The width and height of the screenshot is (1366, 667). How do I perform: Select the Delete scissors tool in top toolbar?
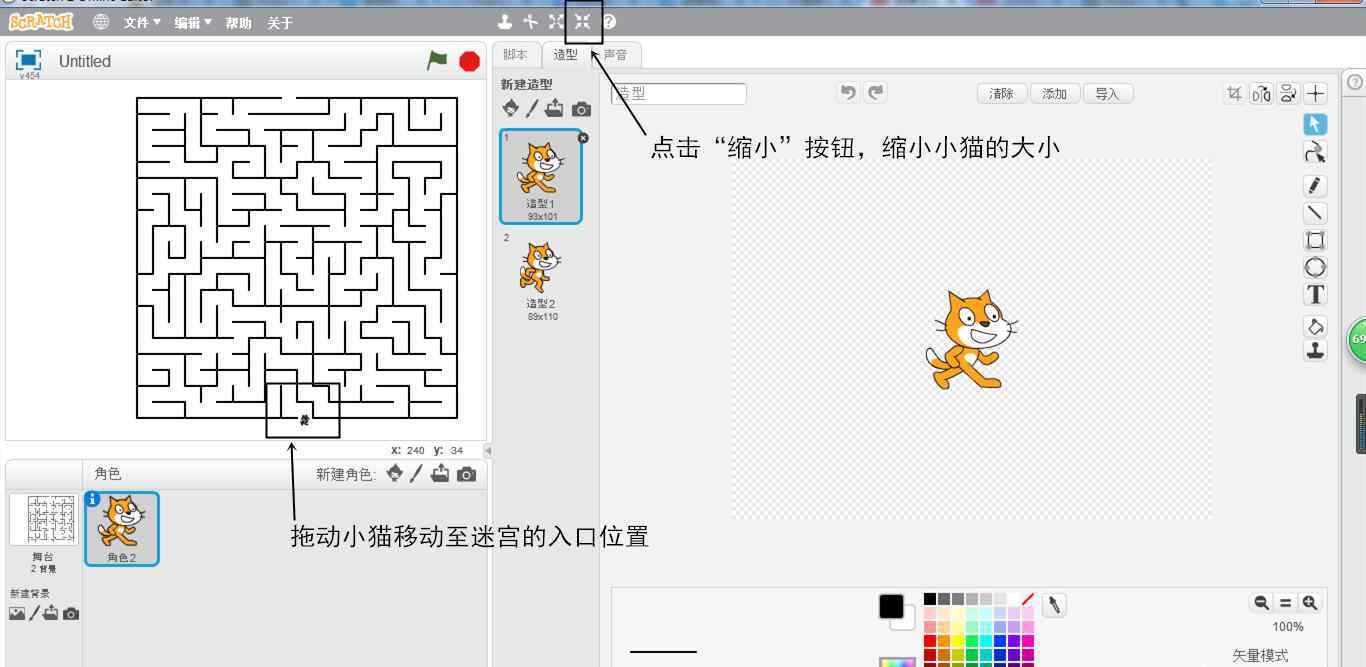click(x=531, y=21)
